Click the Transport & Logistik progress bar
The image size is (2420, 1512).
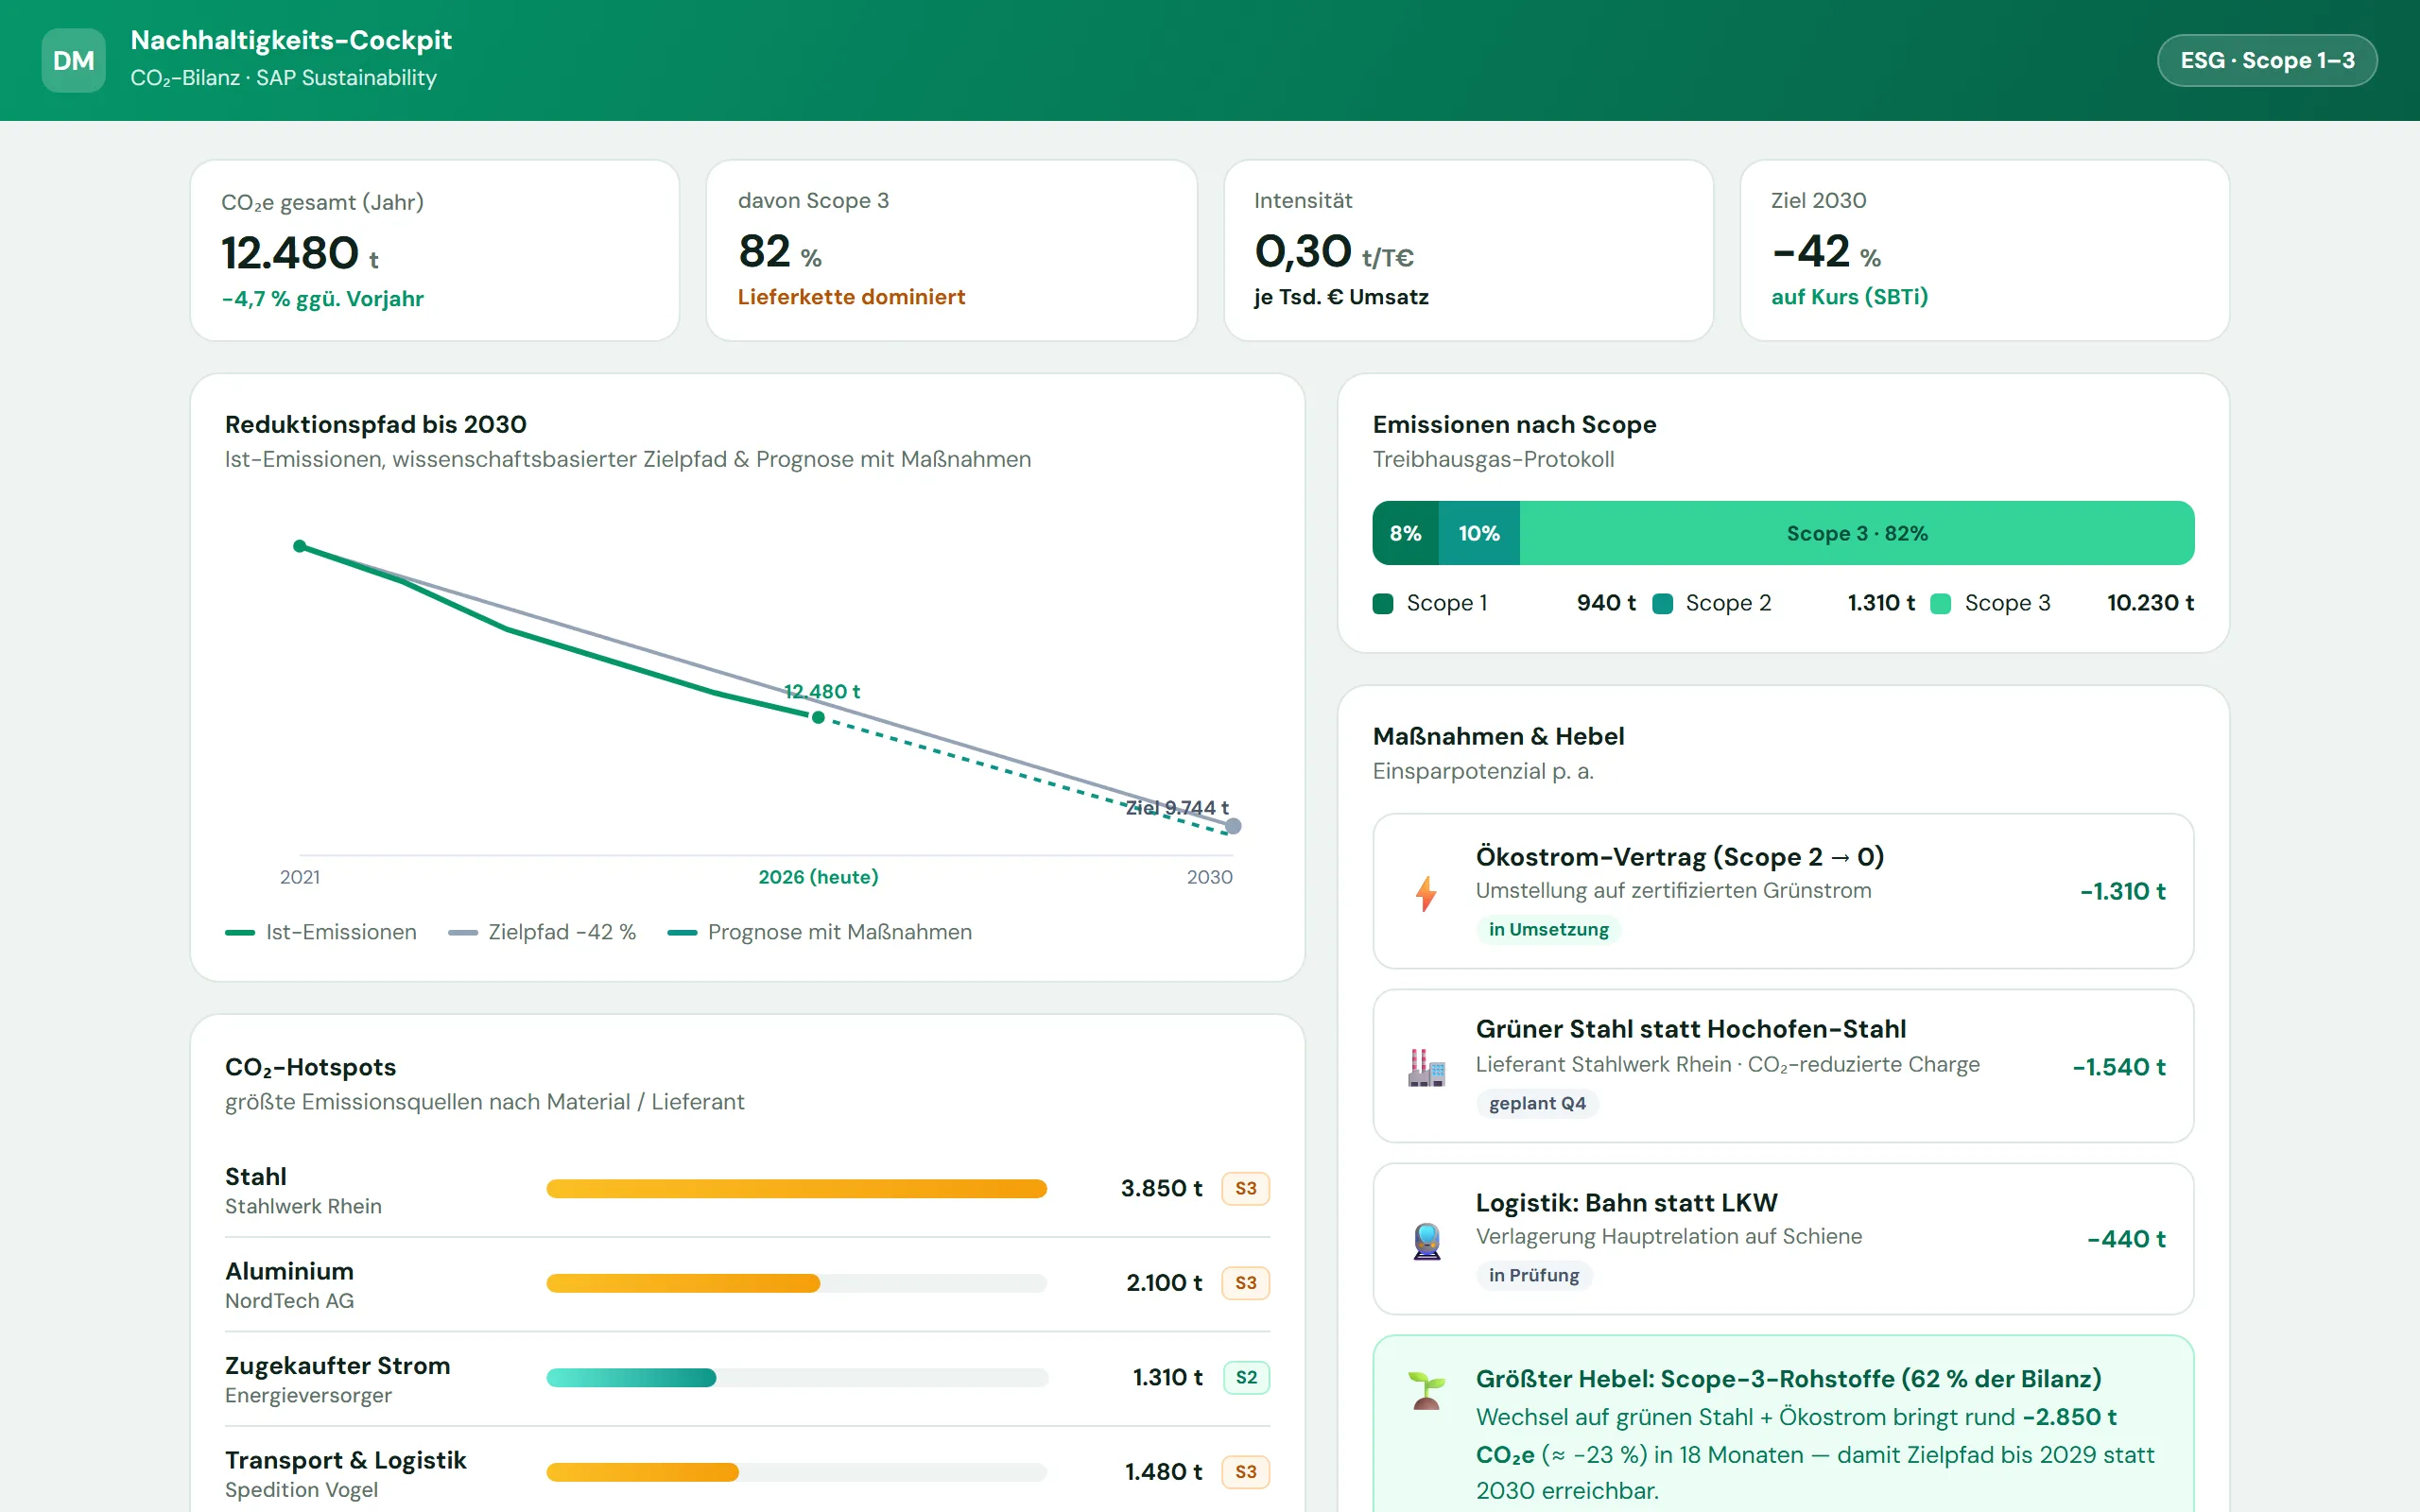point(796,1472)
